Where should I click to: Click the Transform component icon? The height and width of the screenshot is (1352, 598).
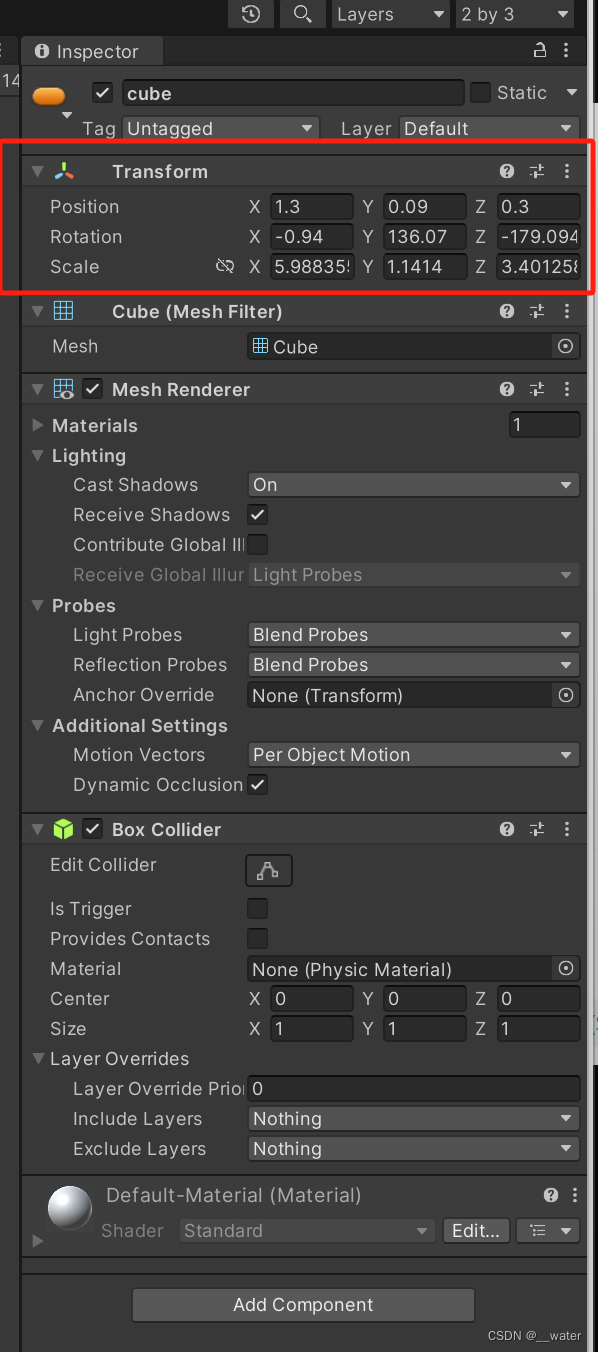coord(62,171)
